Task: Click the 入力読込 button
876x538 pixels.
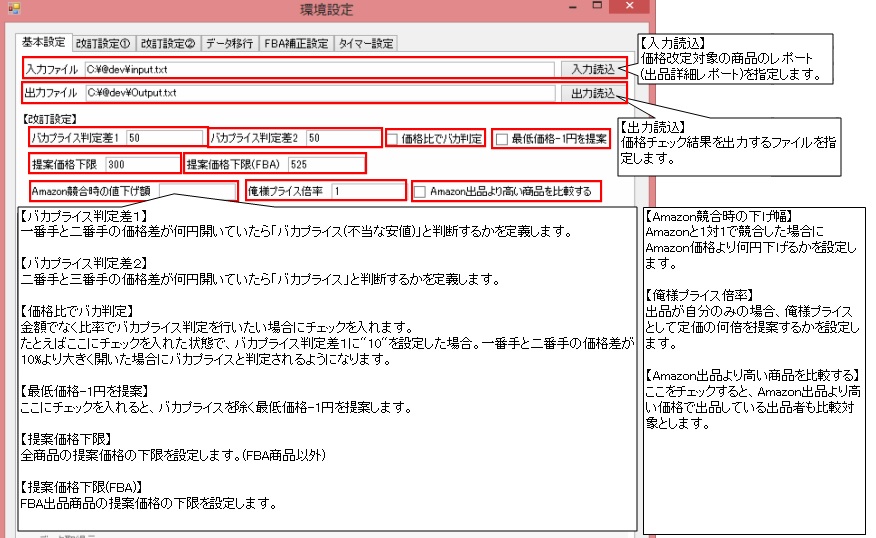Action: coord(593,69)
